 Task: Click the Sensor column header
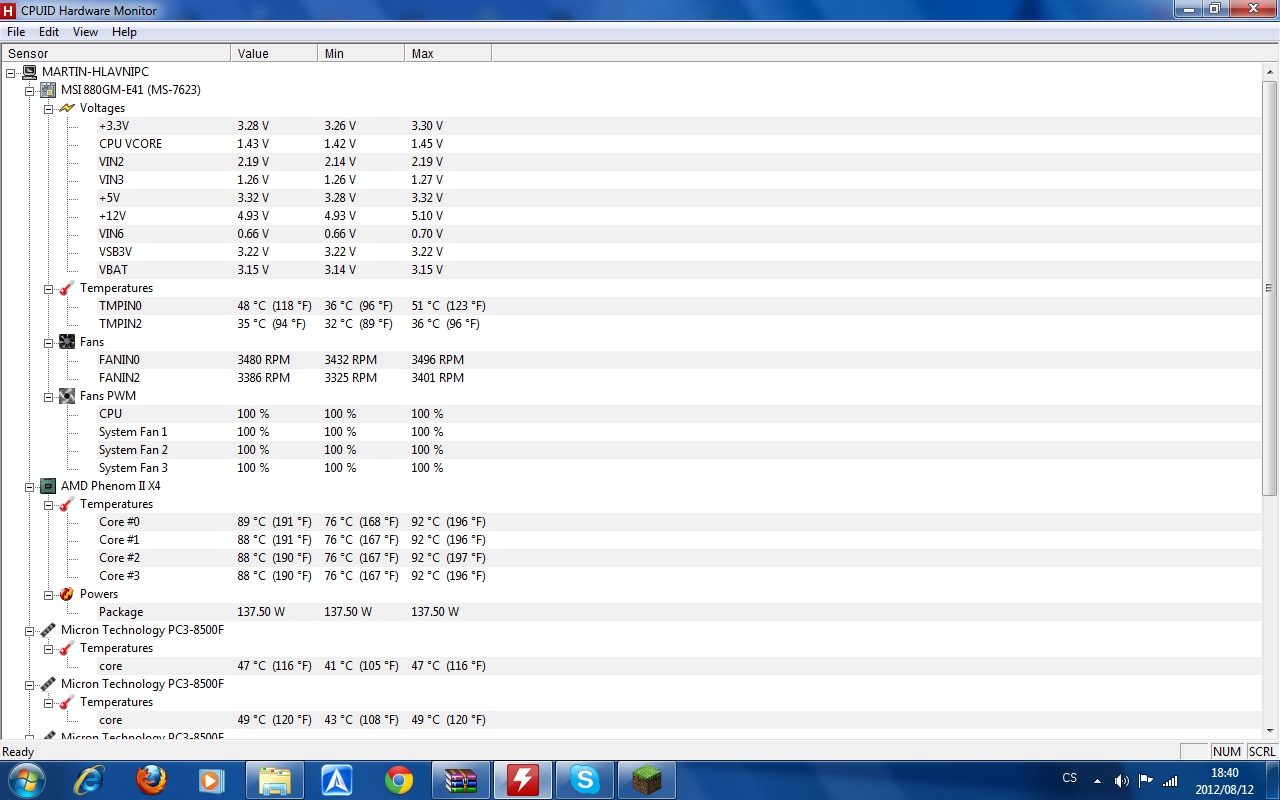[116, 54]
